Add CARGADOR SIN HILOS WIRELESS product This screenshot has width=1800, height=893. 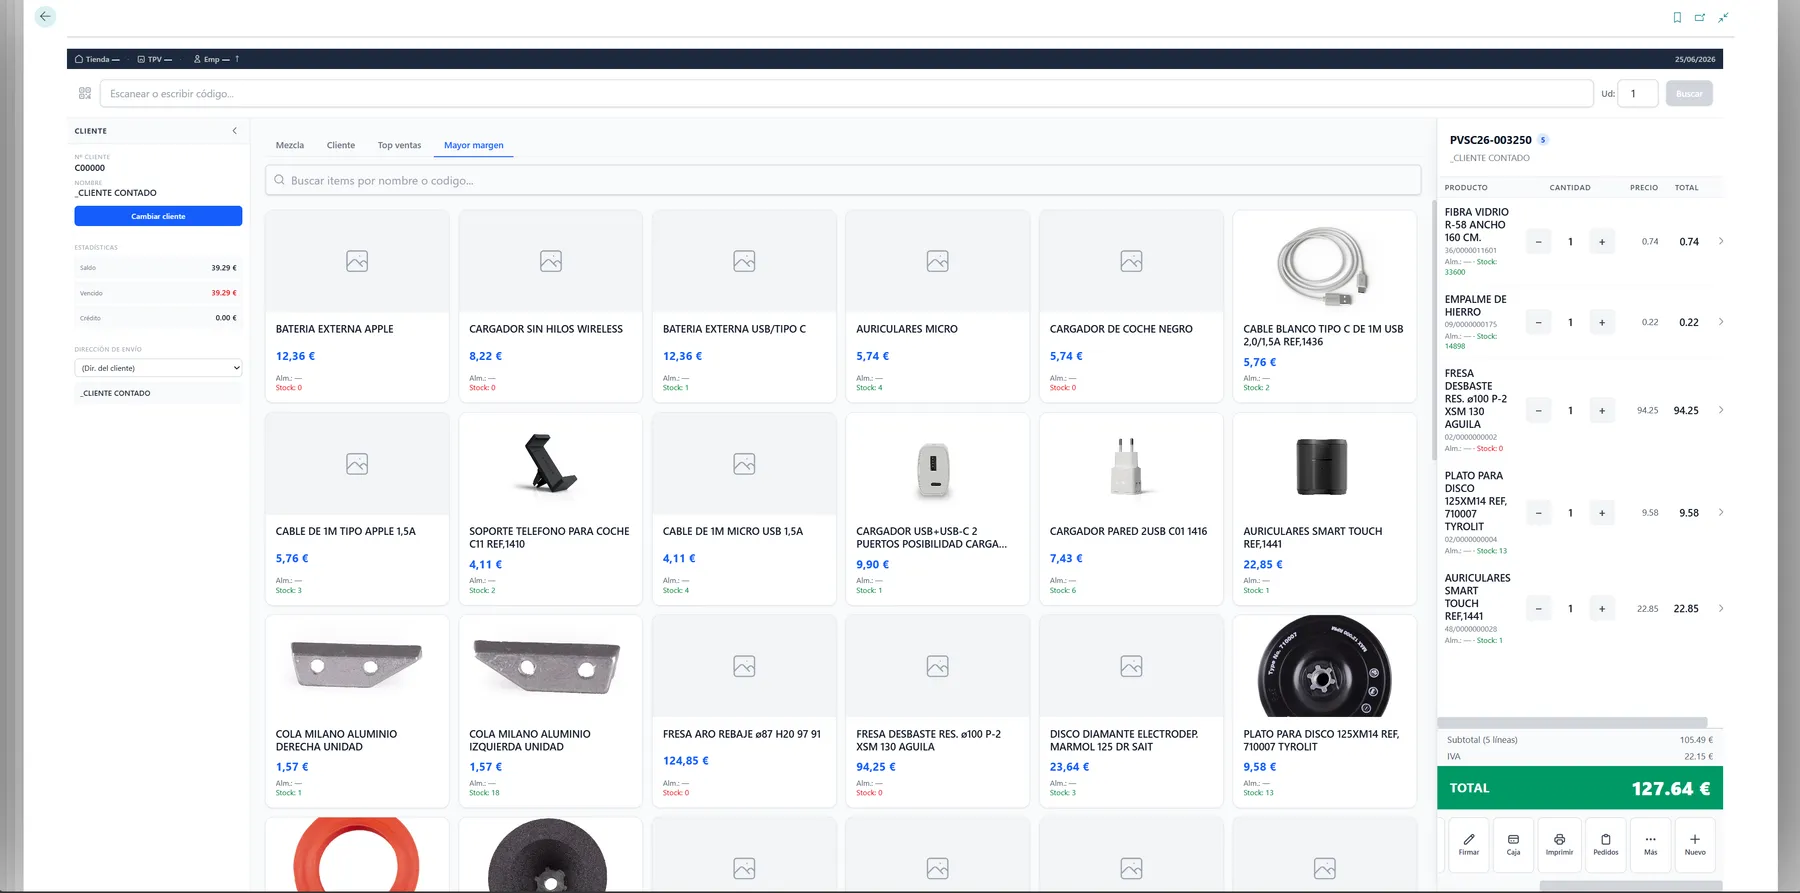(x=550, y=306)
